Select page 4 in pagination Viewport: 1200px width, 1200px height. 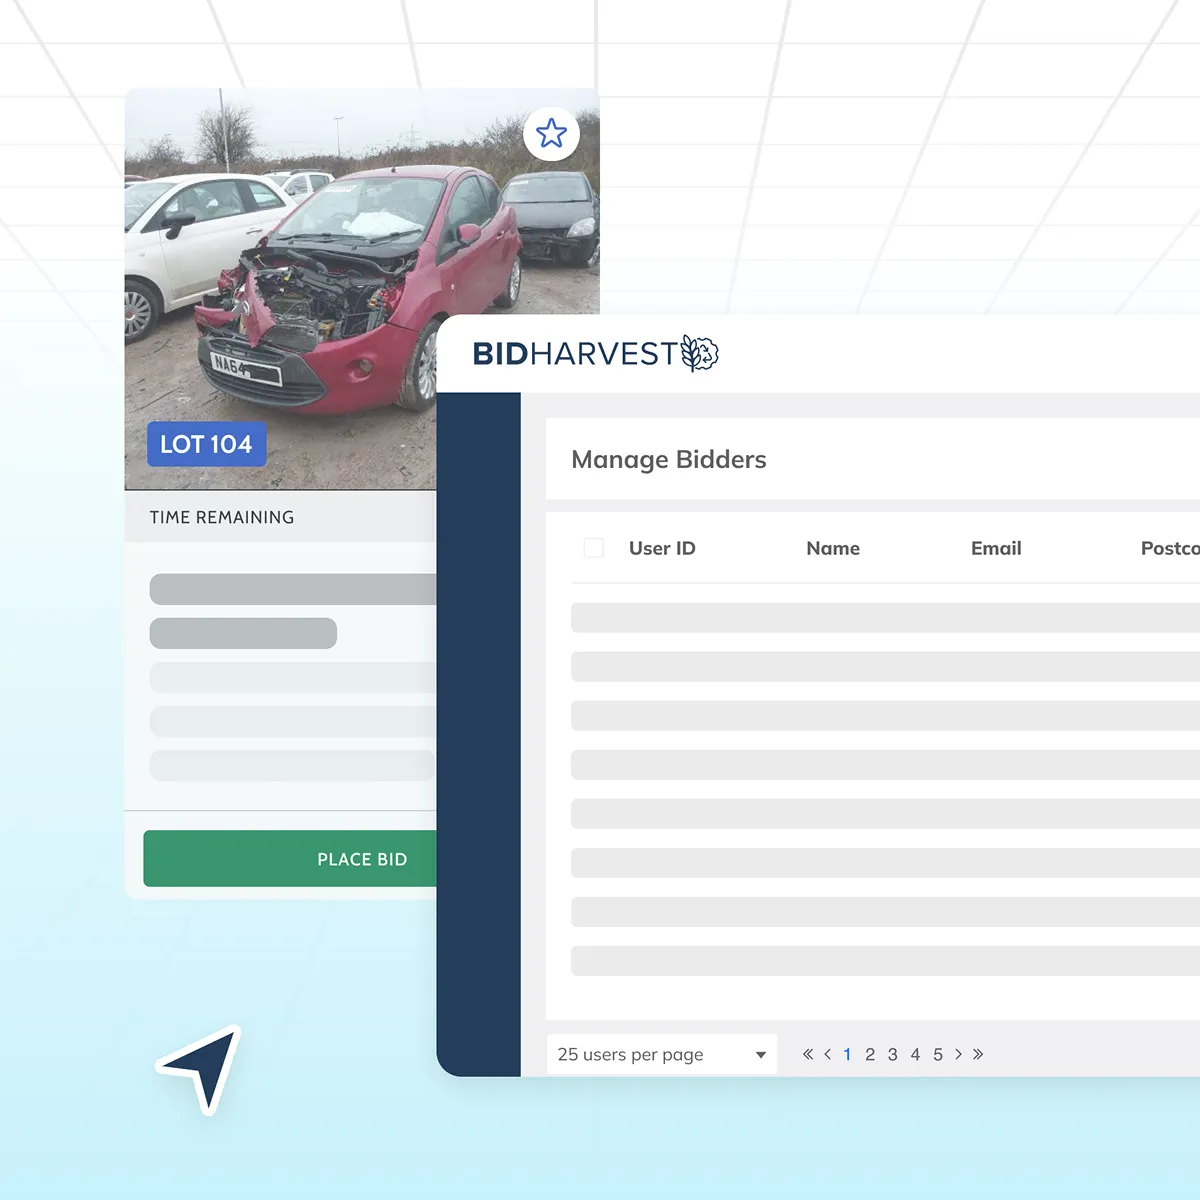(915, 1054)
